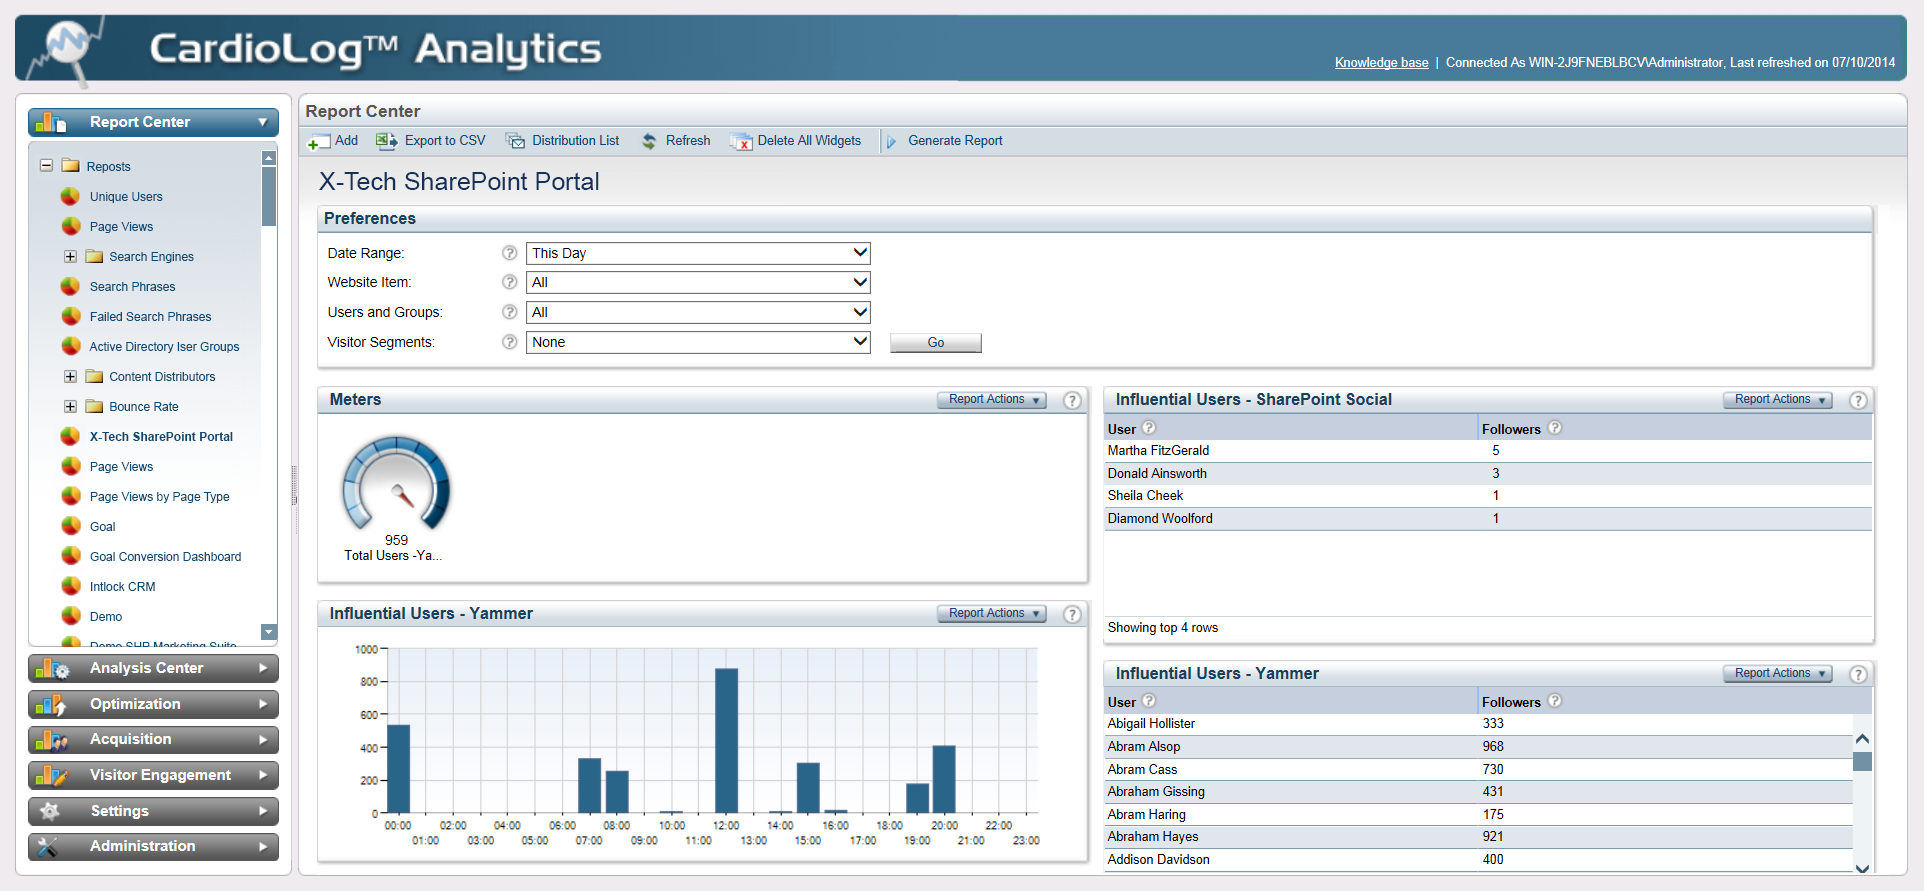Select the Search Phrases report
The height and width of the screenshot is (891, 1924).
click(132, 287)
